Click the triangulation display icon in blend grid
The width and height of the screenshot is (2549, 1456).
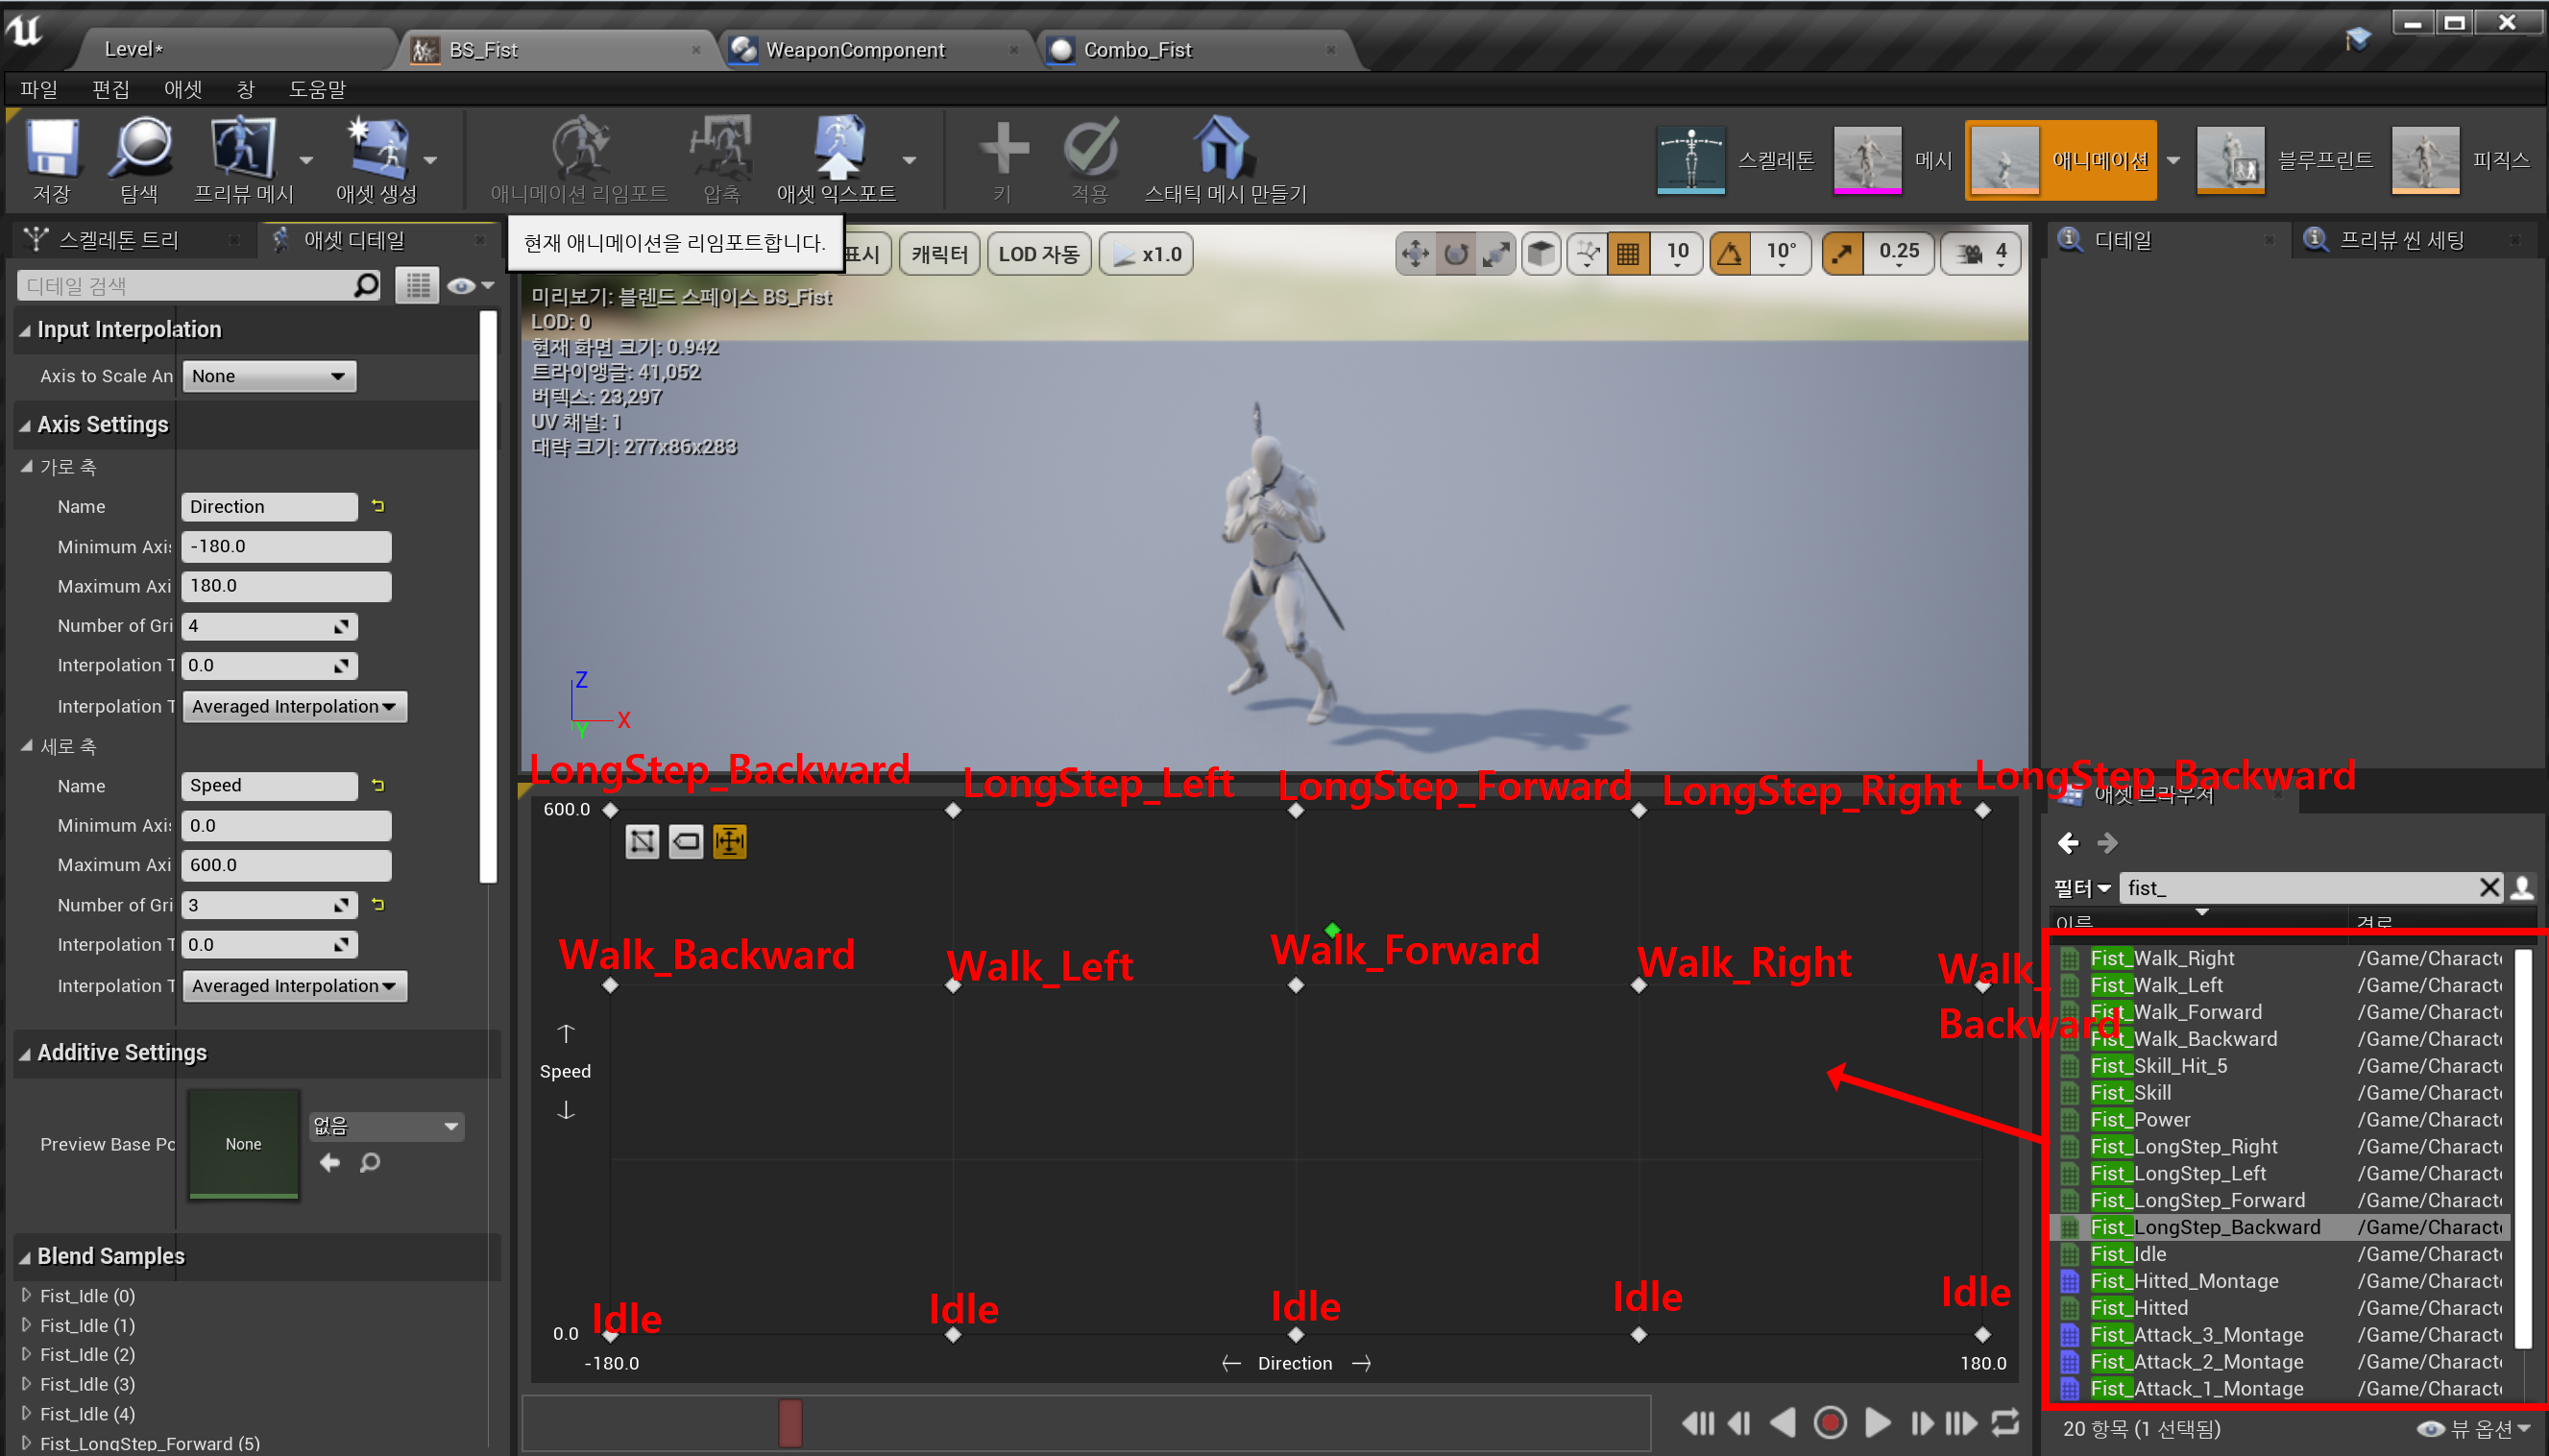tap(642, 842)
